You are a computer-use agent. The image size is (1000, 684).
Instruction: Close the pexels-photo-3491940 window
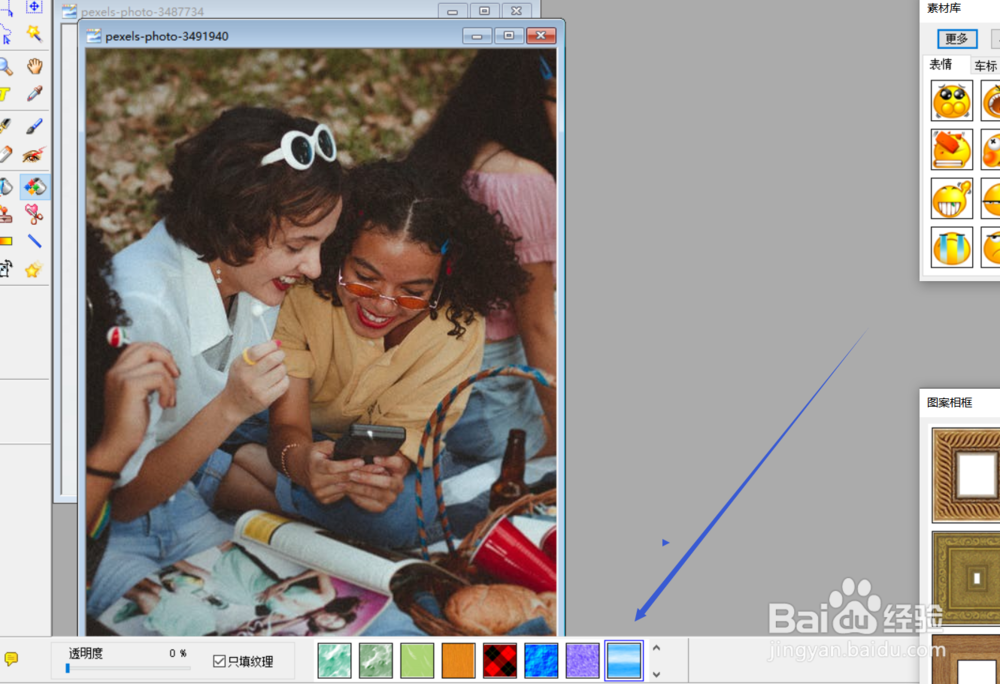[541, 36]
